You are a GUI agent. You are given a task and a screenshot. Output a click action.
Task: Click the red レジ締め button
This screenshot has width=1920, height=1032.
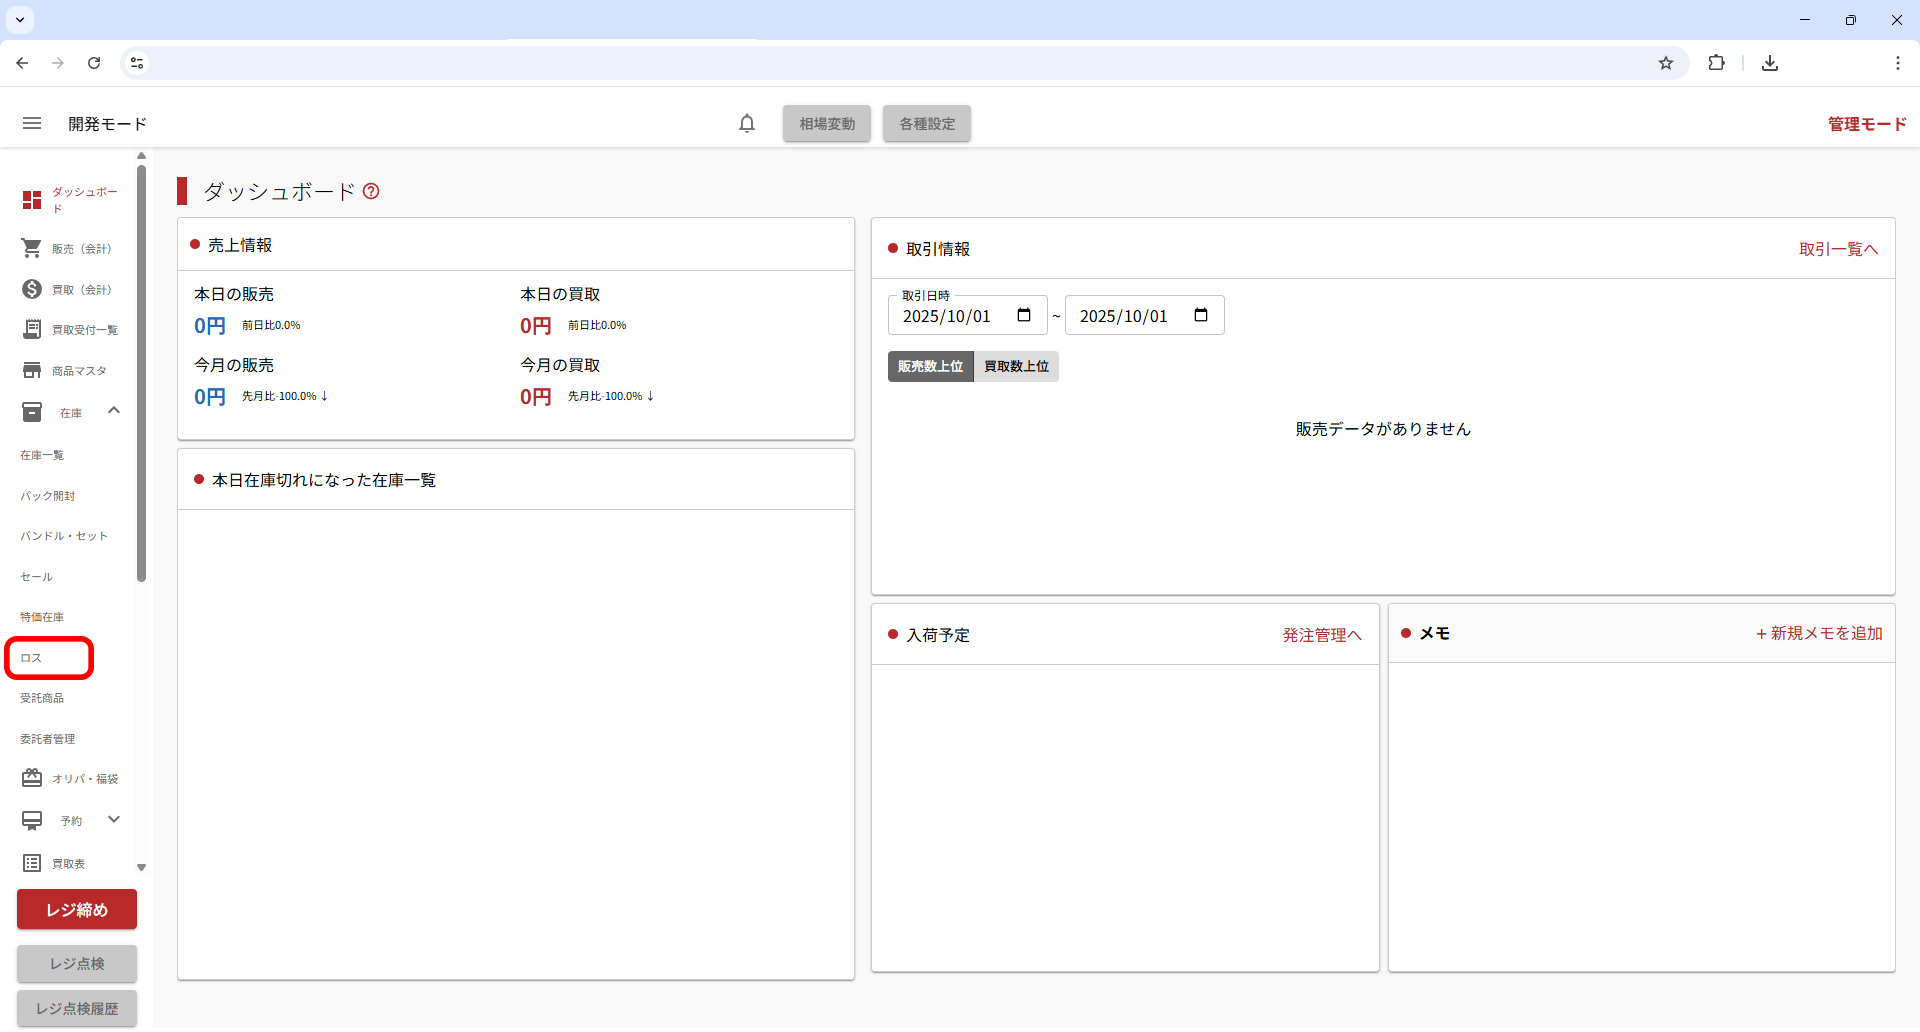coord(77,909)
